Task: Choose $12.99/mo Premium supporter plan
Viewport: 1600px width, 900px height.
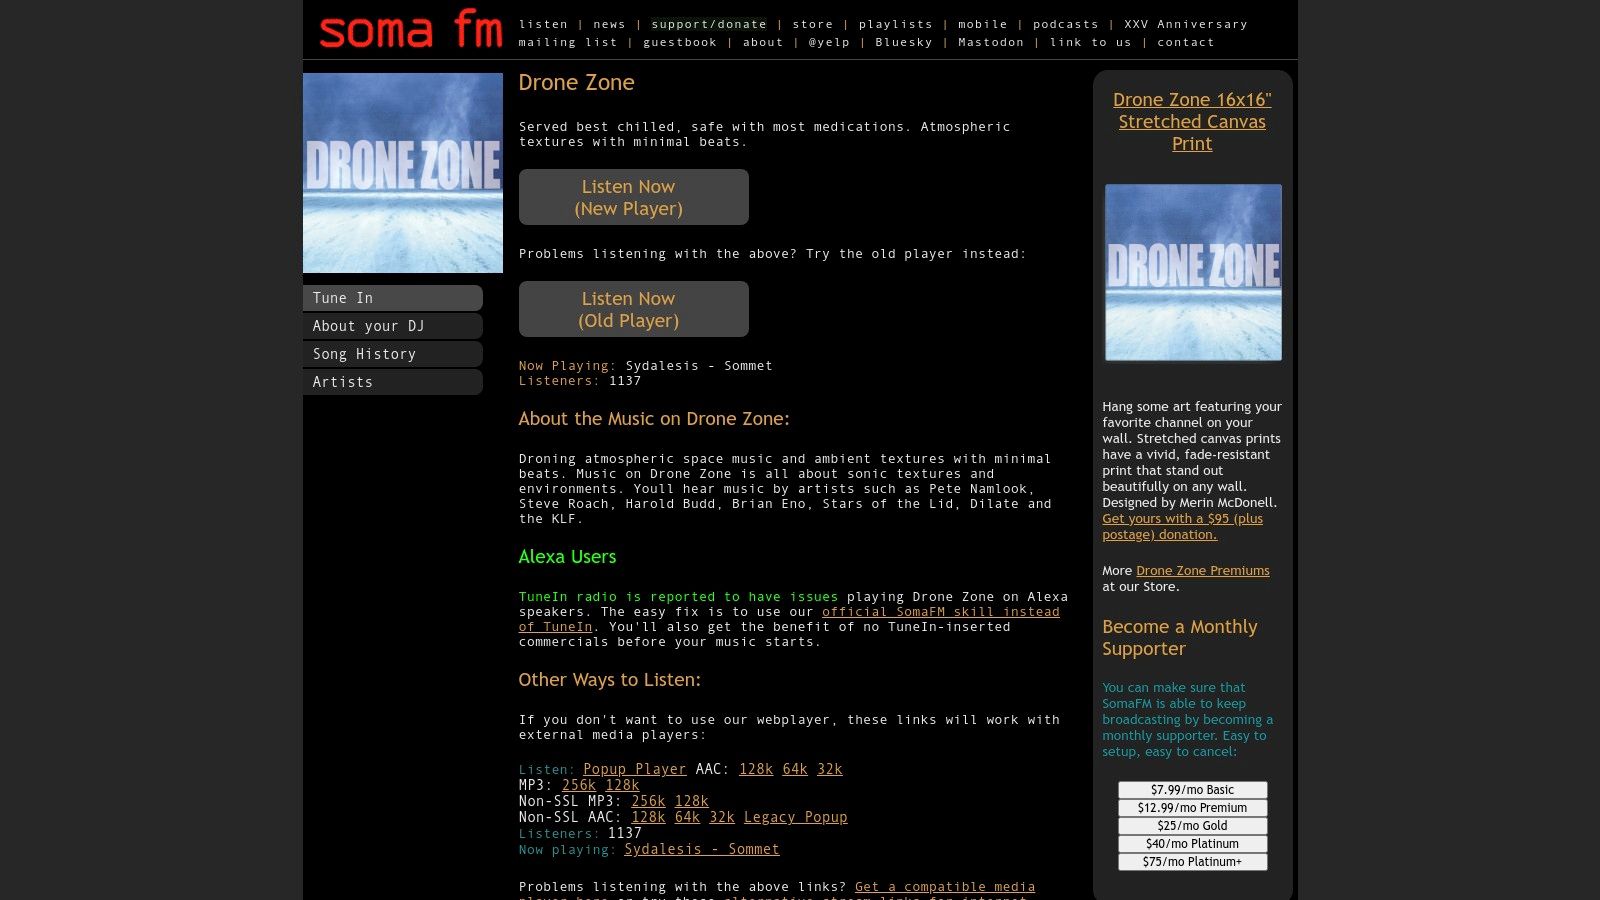Action: pyautogui.click(x=1192, y=808)
